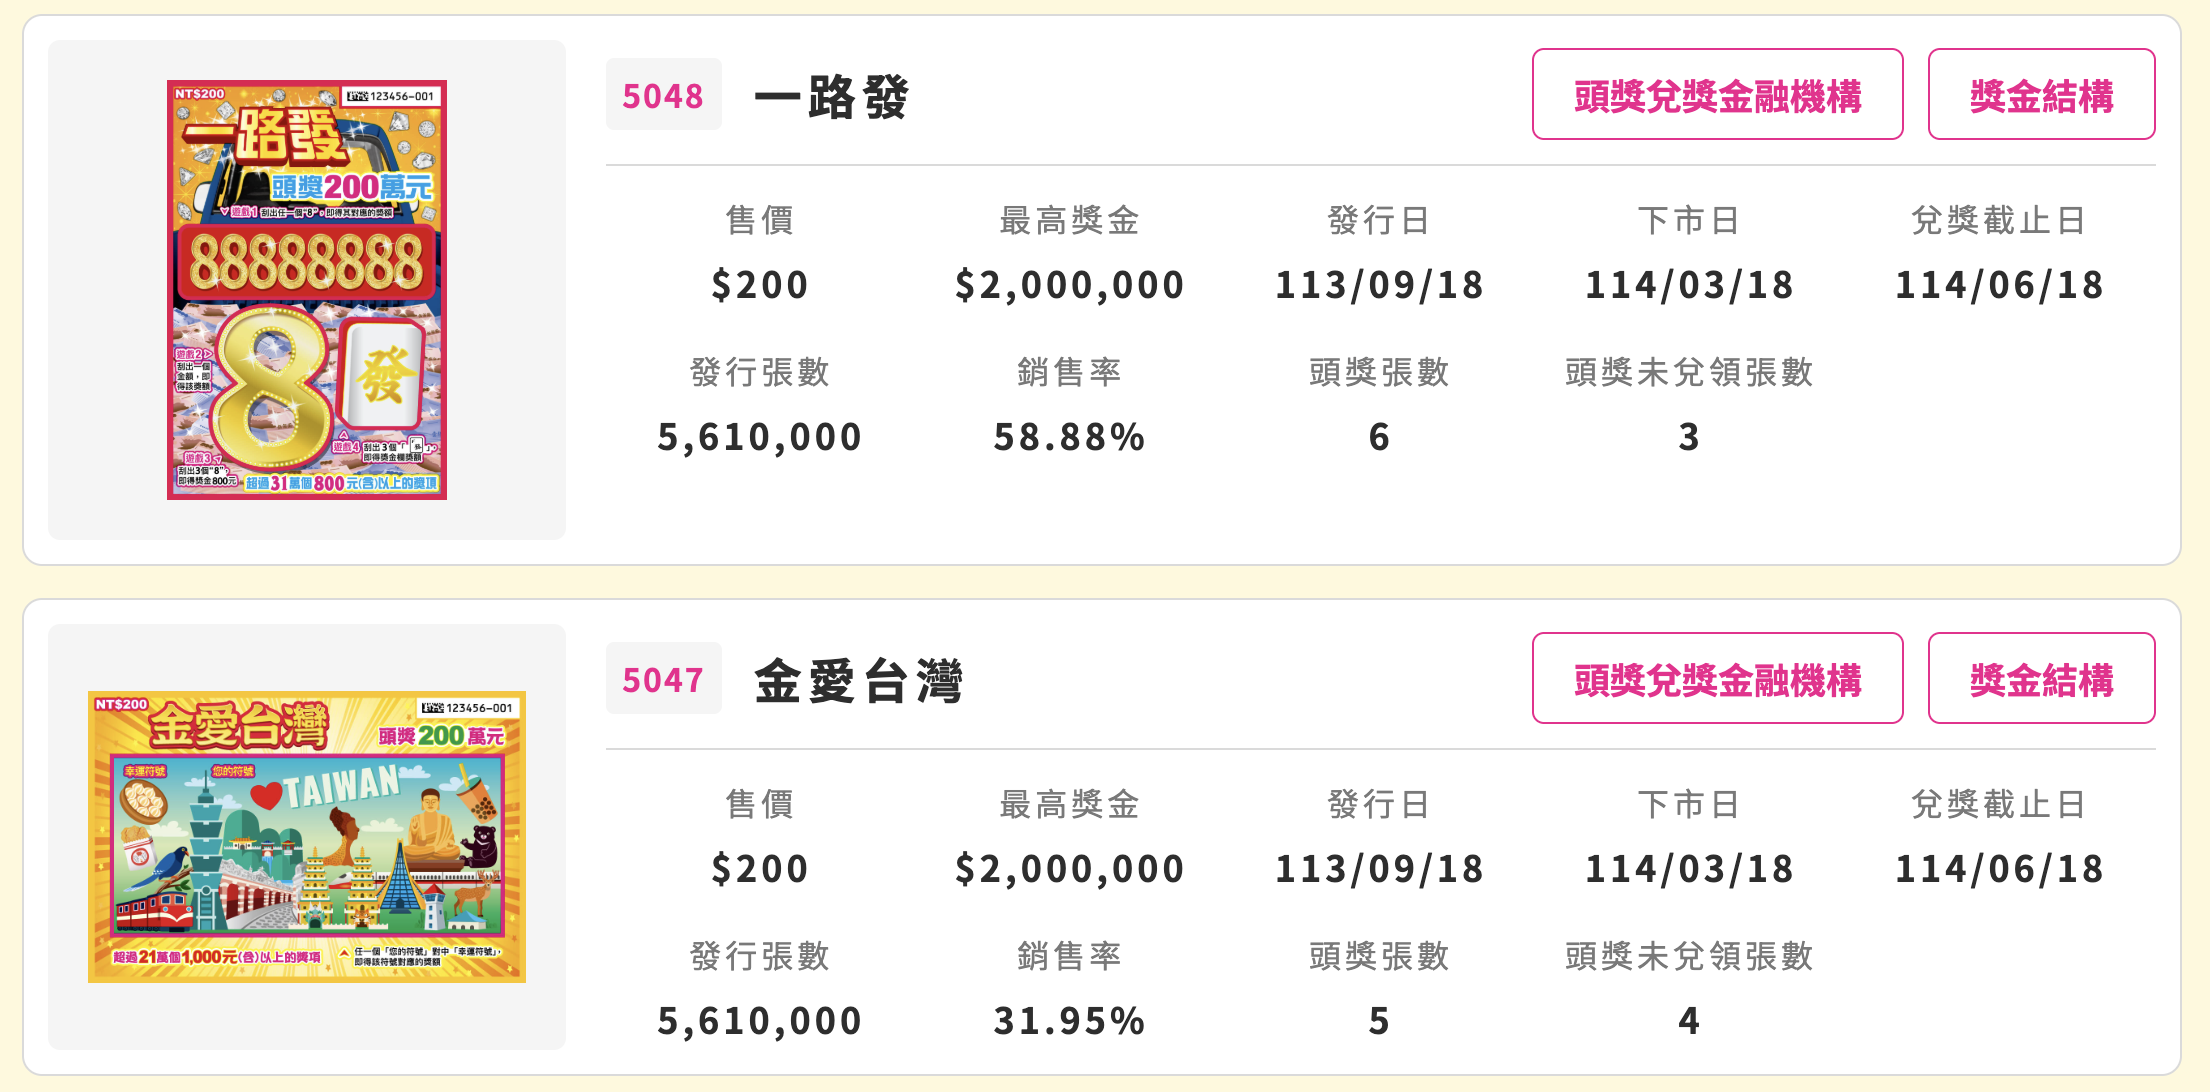Click 金愛台灣's 頭獎未兌領張數 value 4
This screenshot has height=1092, width=2210.
click(x=1689, y=1021)
